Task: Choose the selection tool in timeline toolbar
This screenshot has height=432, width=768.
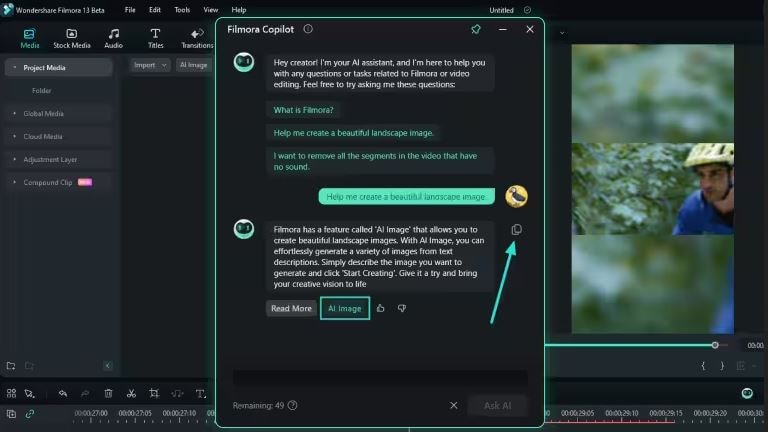Action: click(29, 393)
